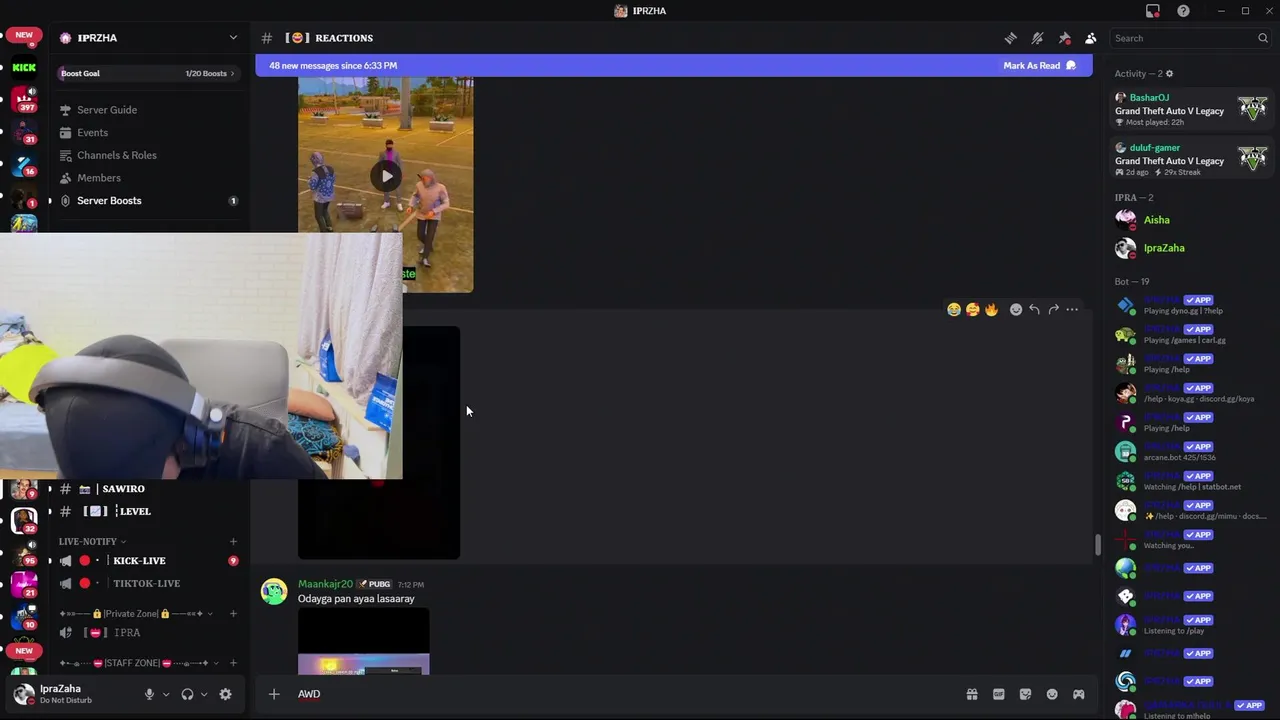Mark As Read in new messages bar

point(1039,66)
